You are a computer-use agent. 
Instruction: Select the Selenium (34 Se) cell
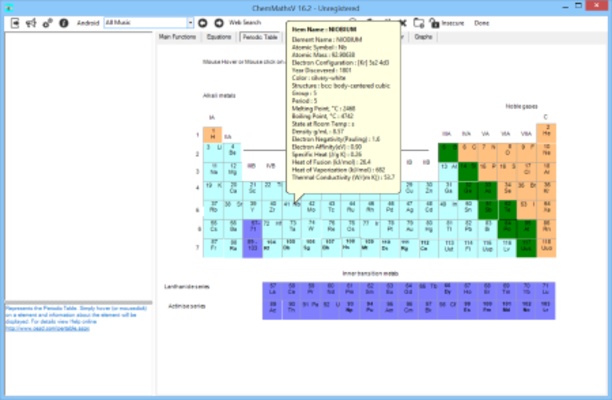(507, 190)
